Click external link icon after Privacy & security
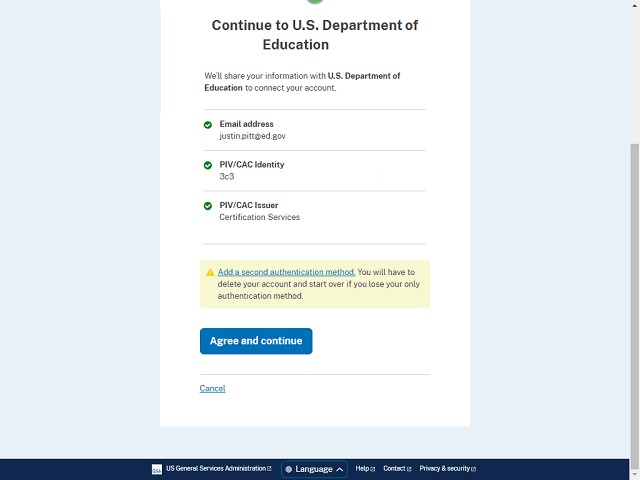This screenshot has width=640, height=480. point(473,469)
